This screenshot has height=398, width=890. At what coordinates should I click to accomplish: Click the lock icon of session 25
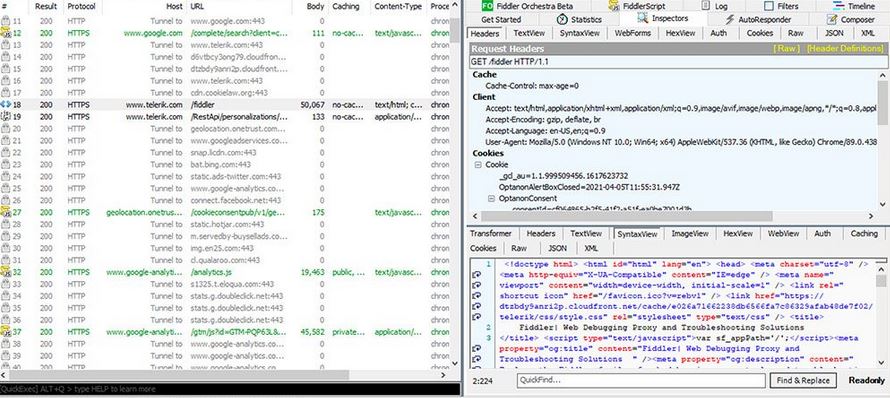(x=6, y=188)
